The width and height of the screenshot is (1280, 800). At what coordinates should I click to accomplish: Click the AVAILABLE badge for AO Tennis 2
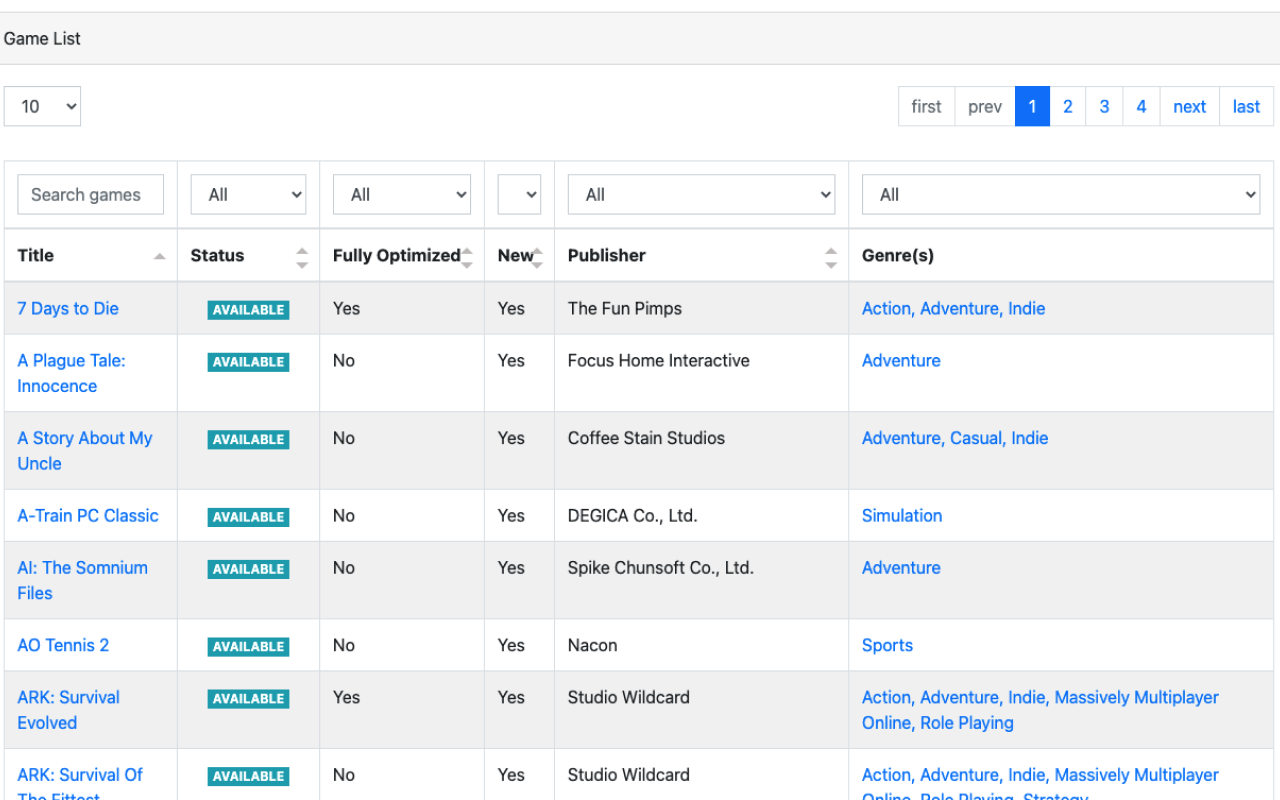click(248, 647)
